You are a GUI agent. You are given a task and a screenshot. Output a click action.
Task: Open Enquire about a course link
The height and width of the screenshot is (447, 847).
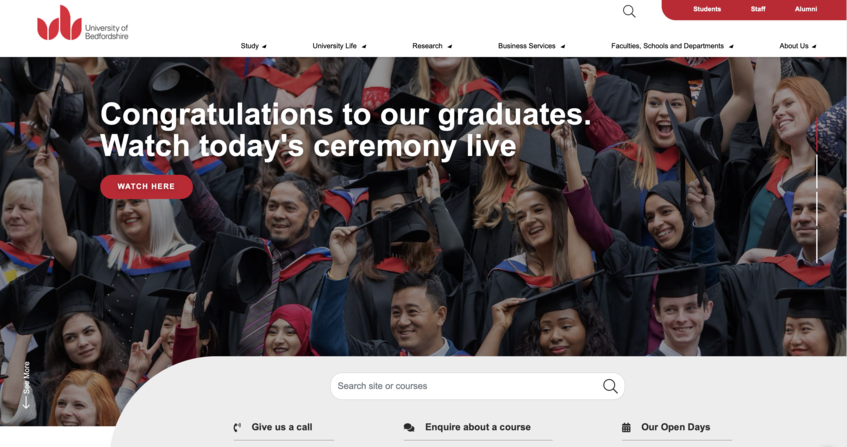click(478, 427)
